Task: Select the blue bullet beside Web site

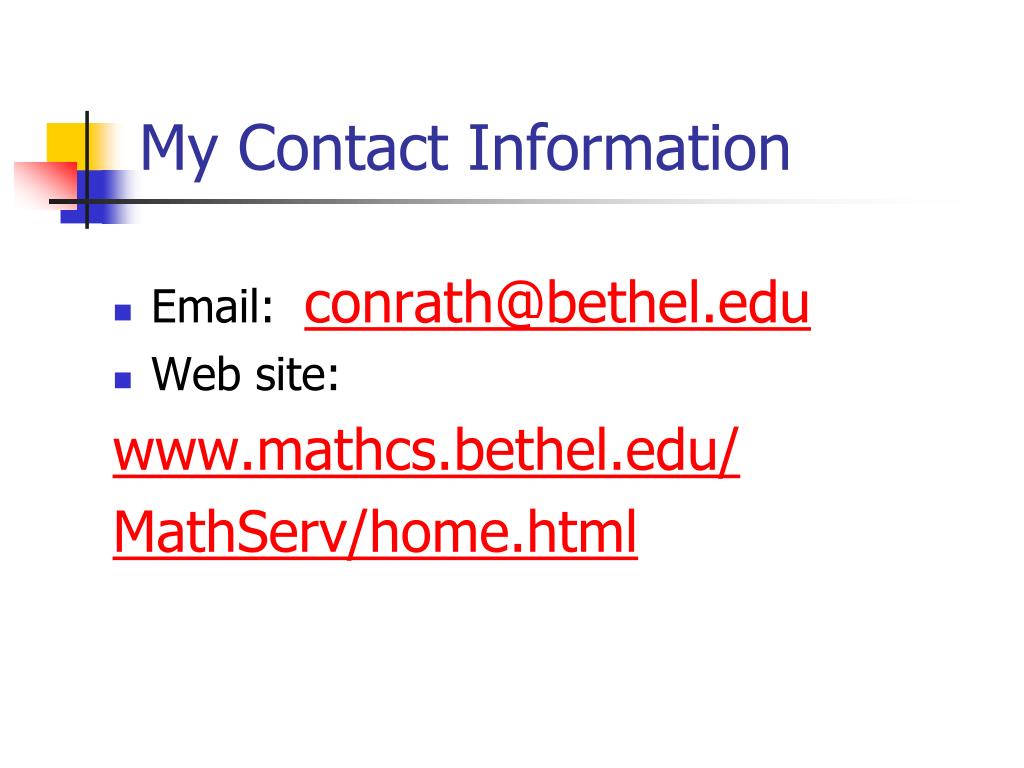Action: [x=123, y=379]
